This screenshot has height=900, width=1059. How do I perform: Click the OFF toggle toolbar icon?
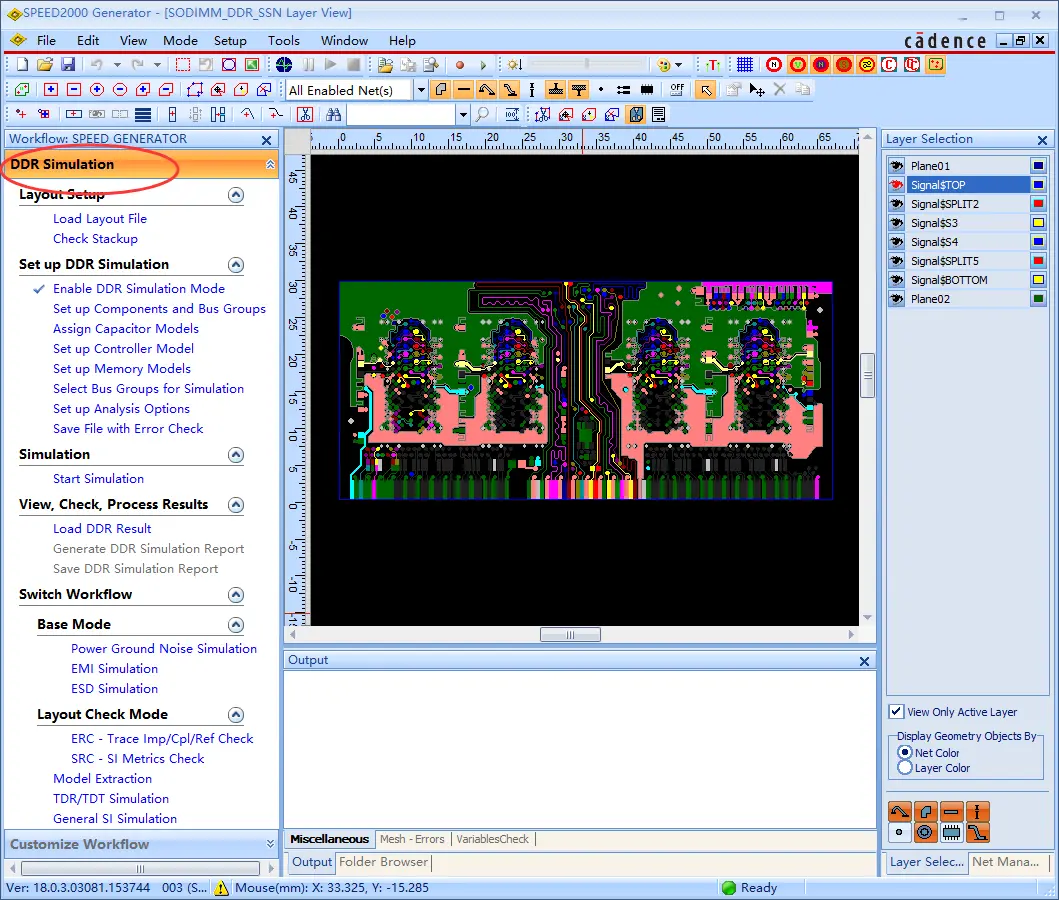click(677, 90)
